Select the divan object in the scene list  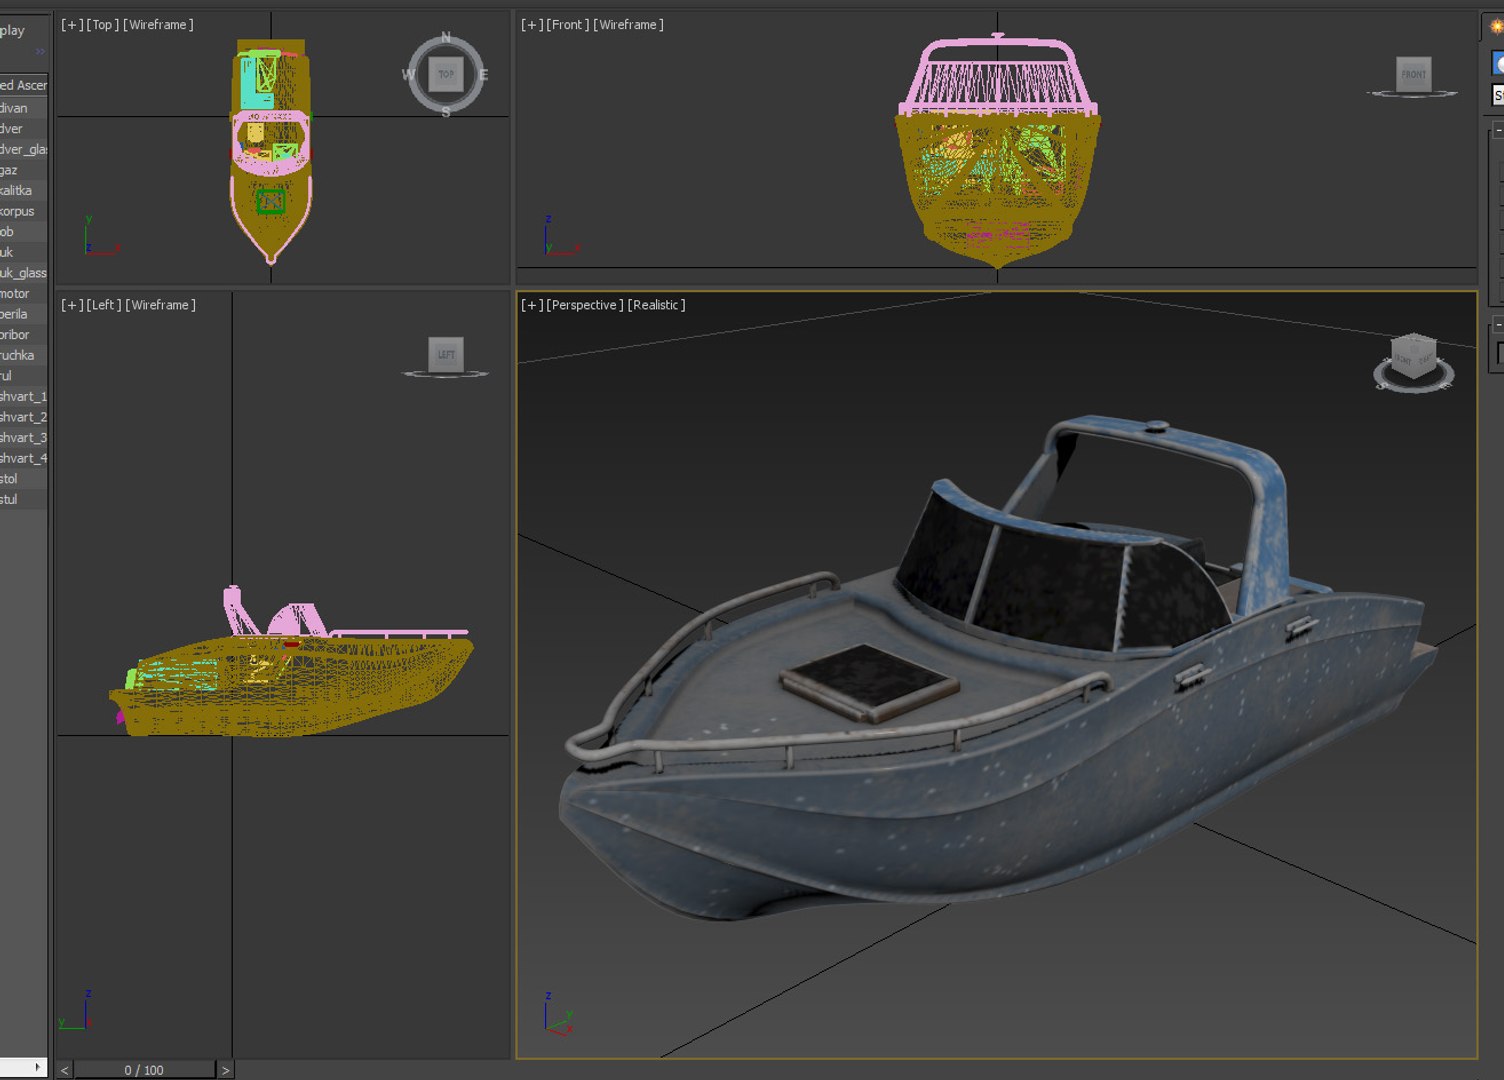coord(23,108)
